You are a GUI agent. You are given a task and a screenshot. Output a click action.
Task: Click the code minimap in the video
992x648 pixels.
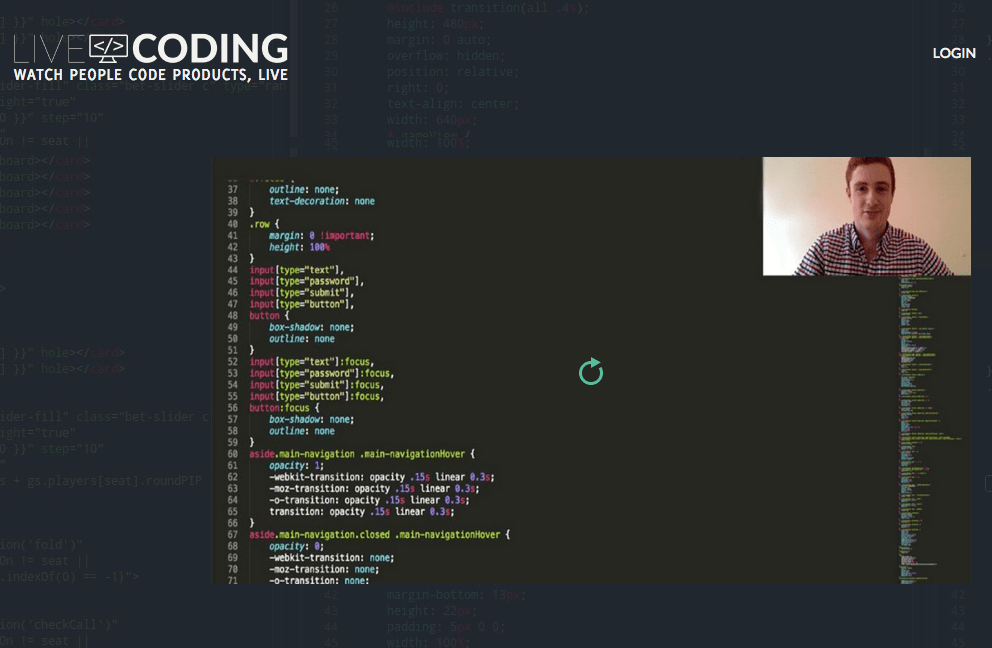(930, 430)
